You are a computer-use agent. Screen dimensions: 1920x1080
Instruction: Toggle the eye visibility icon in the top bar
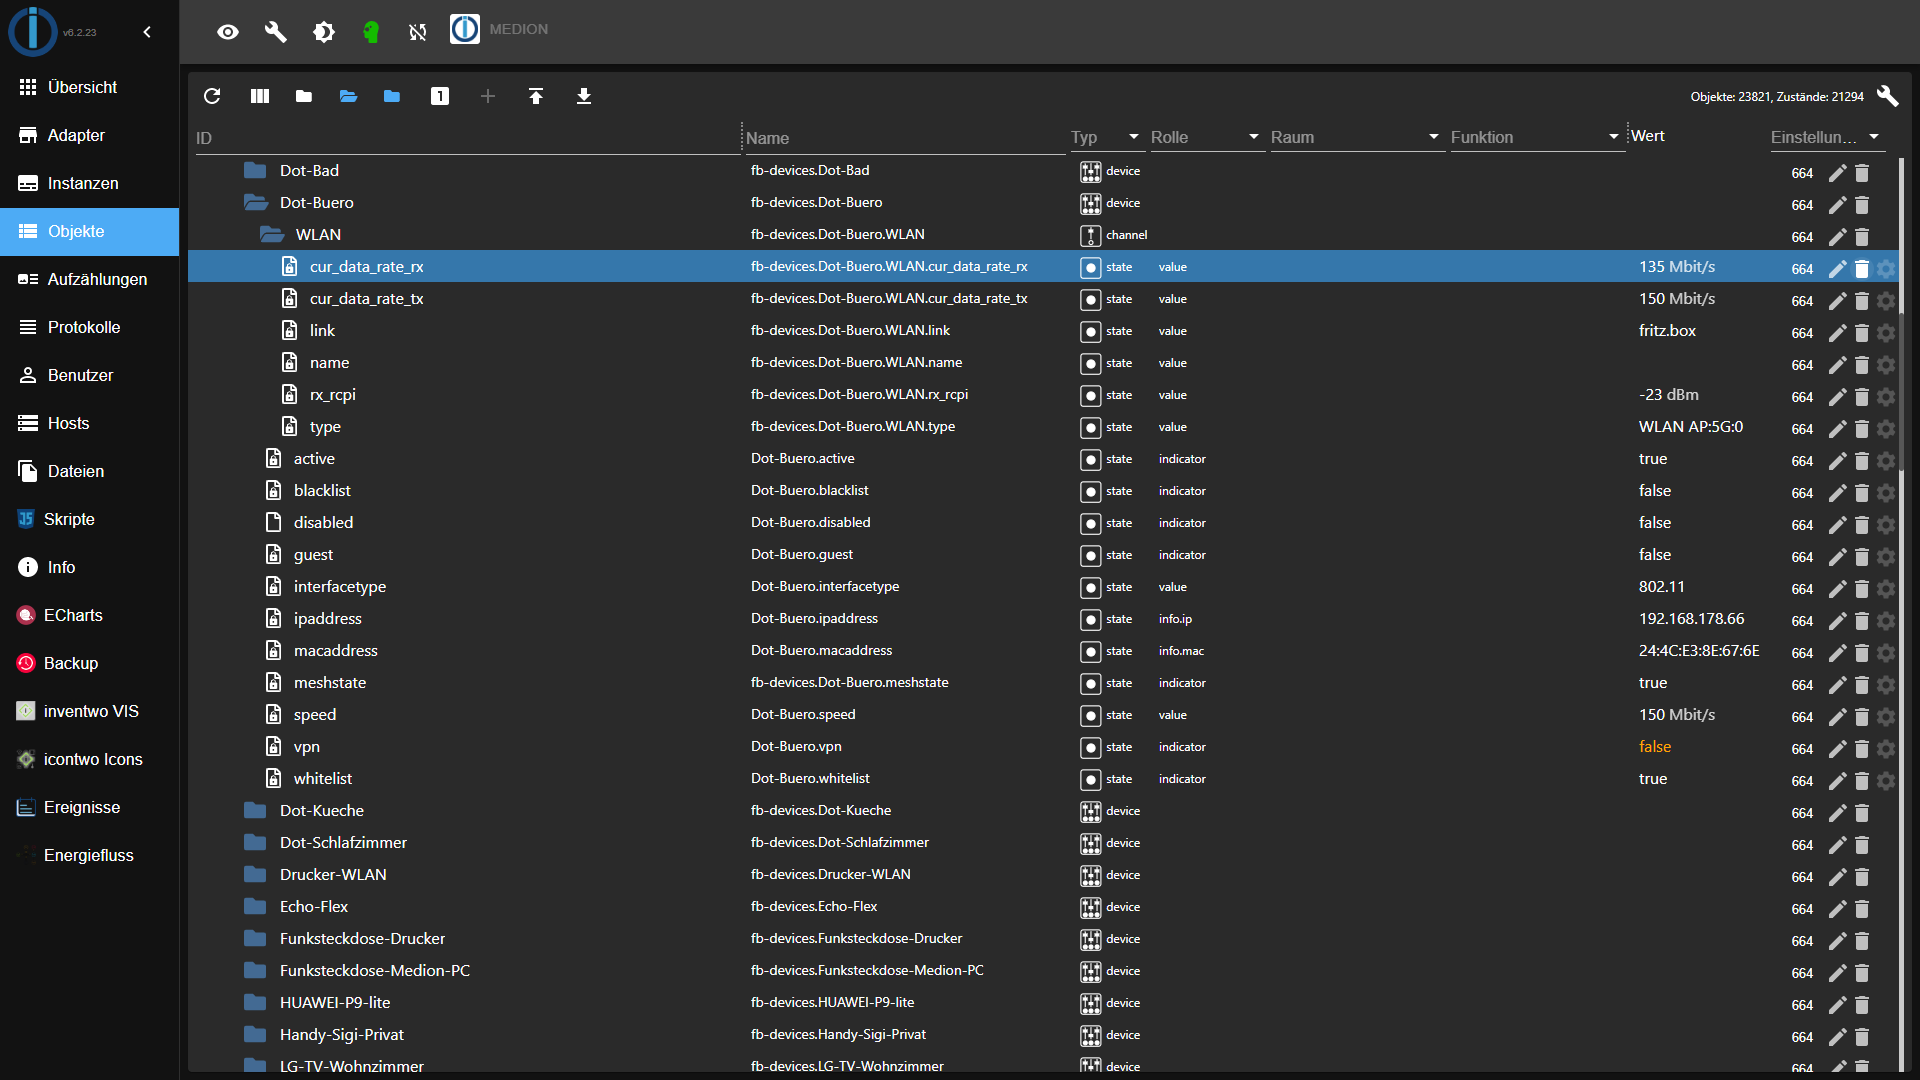[228, 32]
